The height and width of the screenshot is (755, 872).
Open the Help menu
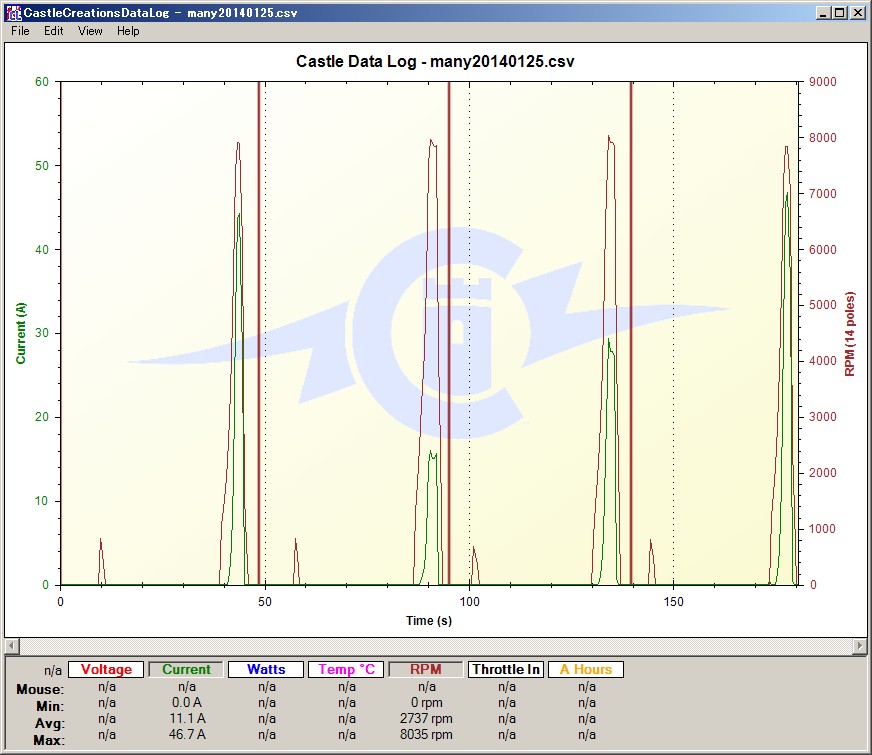[128, 31]
